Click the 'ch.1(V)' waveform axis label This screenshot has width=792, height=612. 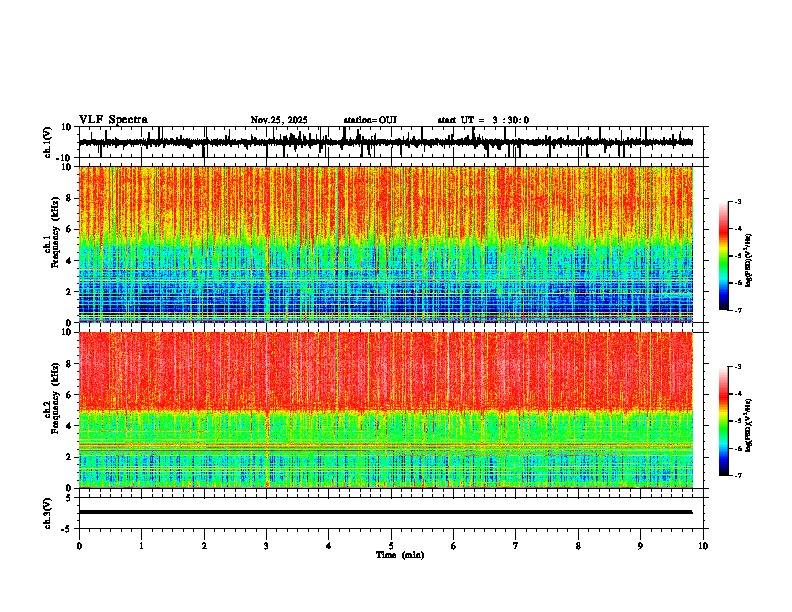48,142
